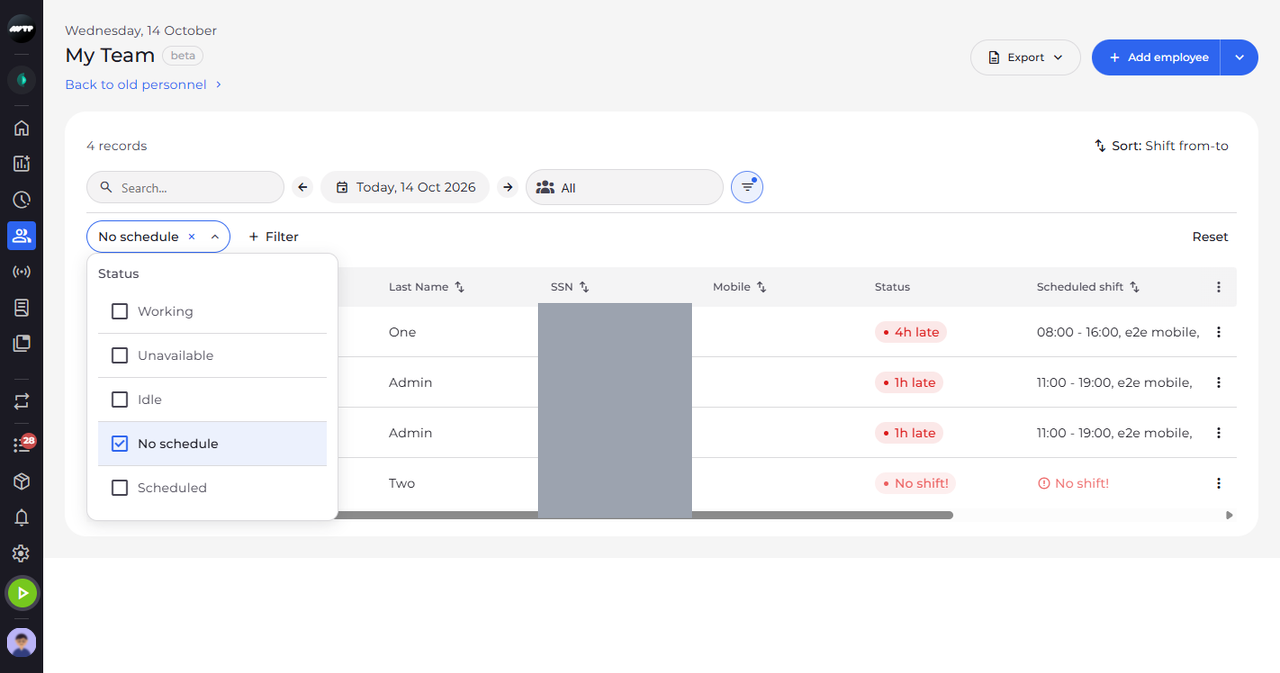Open row actions for employee Two
The image size is (1280, 673).
(x=1219, y=483)
